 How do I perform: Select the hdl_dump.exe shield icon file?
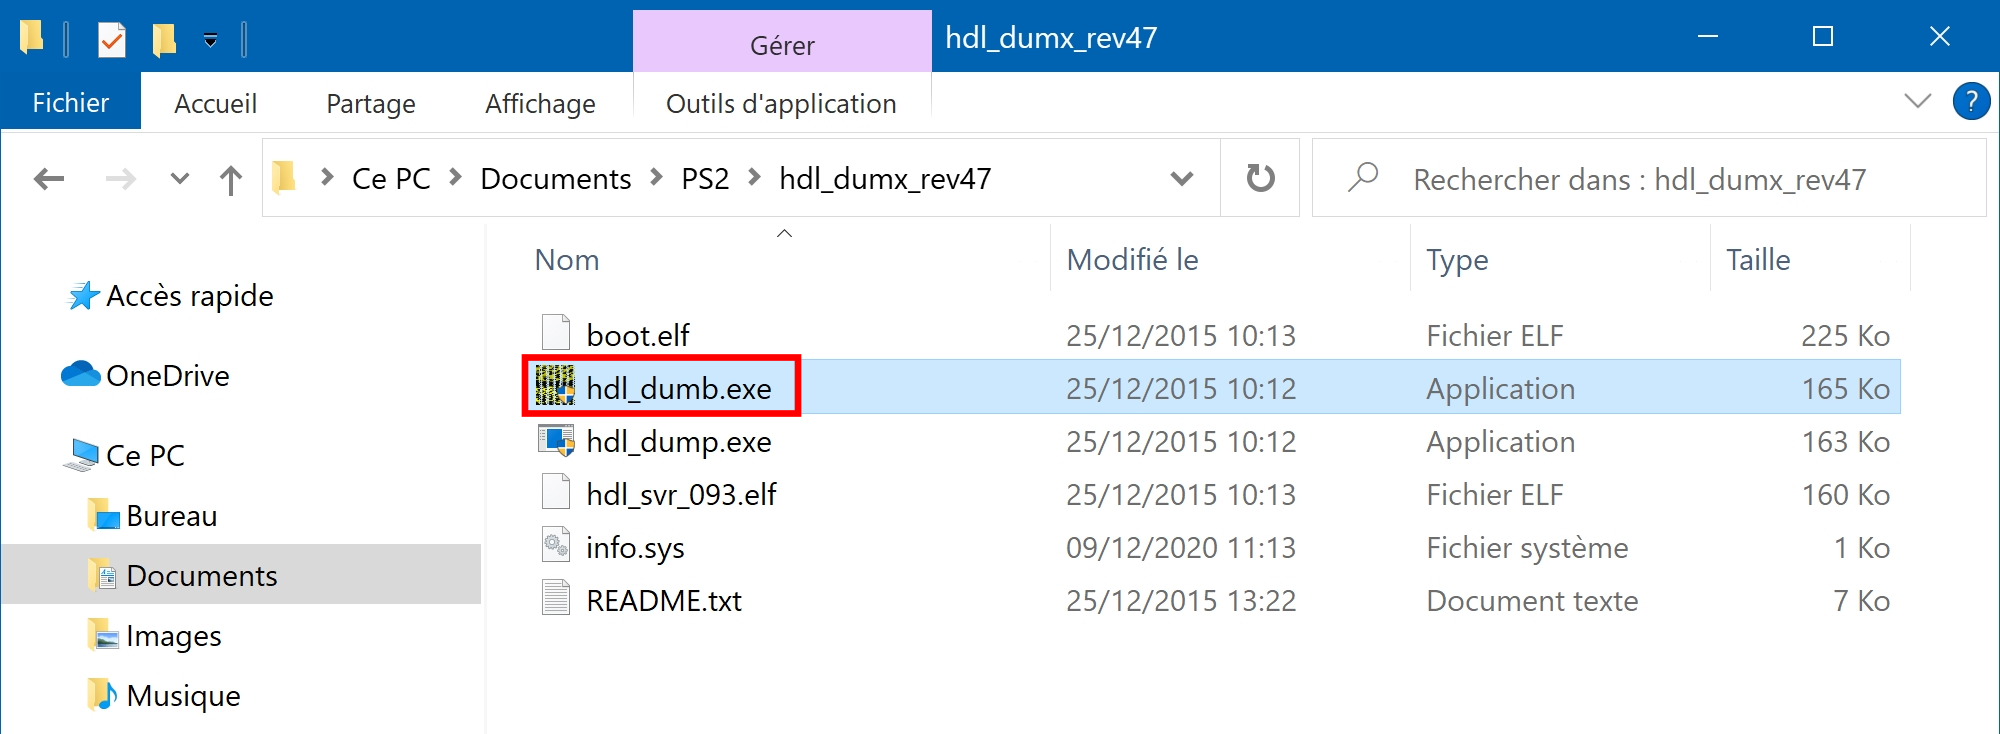pos(679,441)
